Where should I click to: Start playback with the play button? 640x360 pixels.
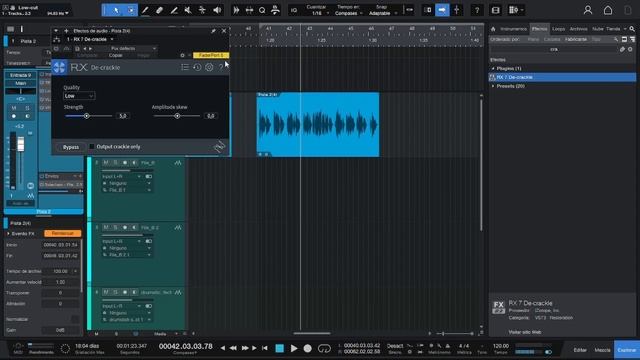pyautogui.click(x=294, y=348)
